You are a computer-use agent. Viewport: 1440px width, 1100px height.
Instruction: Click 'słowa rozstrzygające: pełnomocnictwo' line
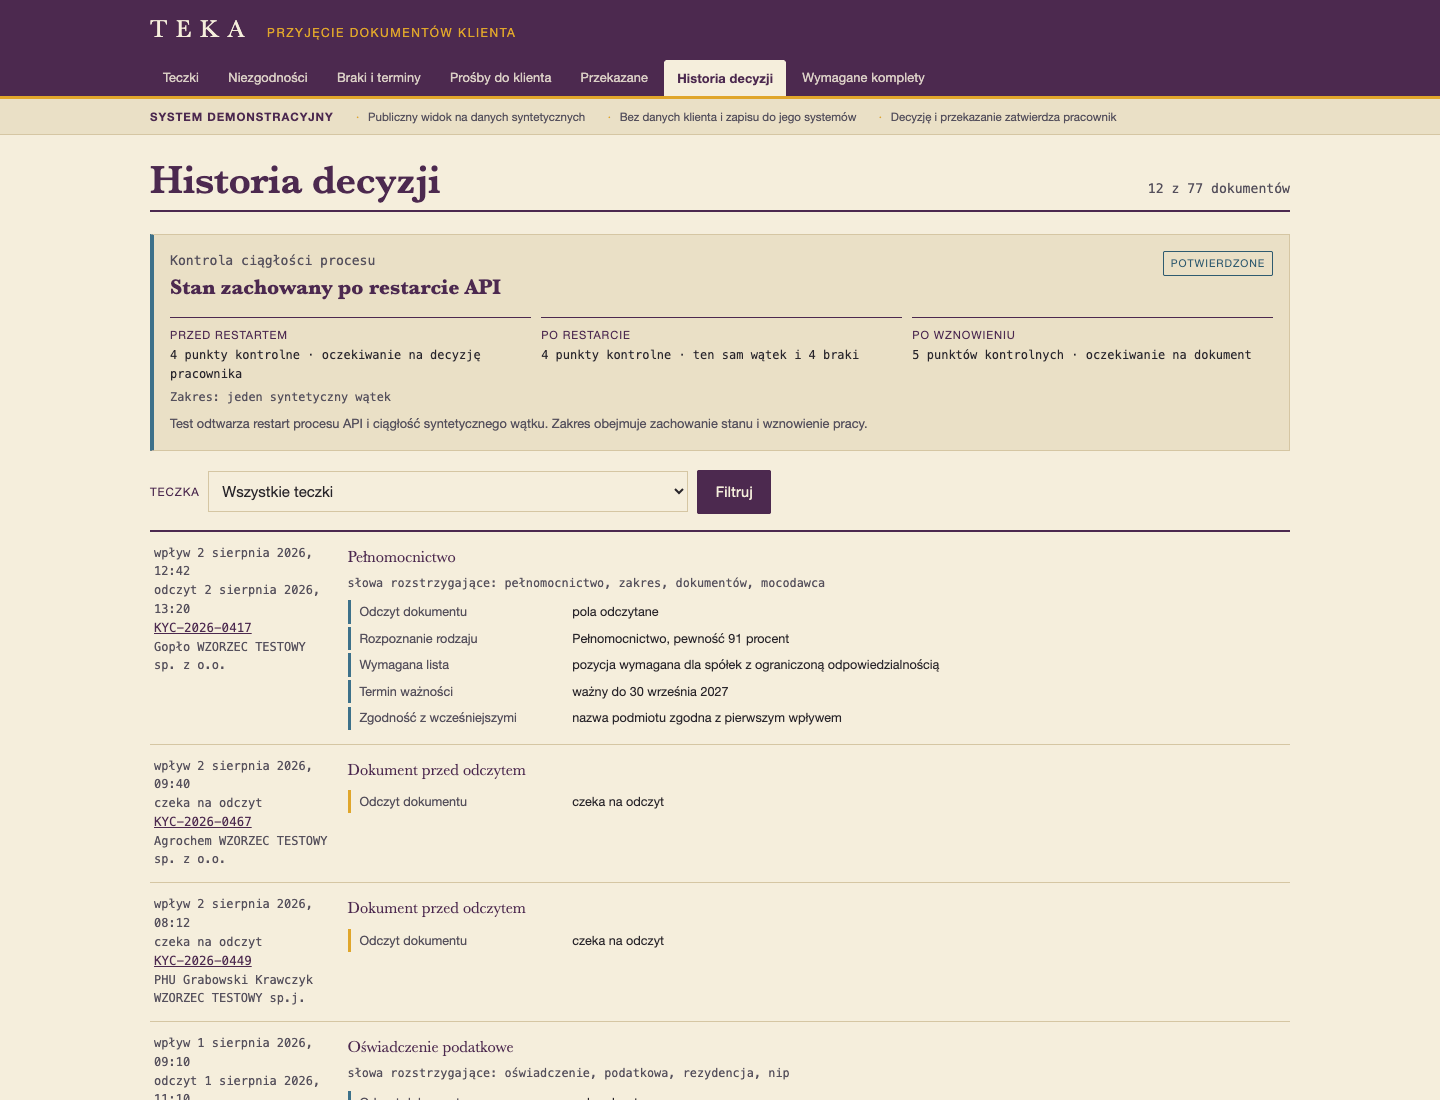pyautogui.click(x=586, y=583)
